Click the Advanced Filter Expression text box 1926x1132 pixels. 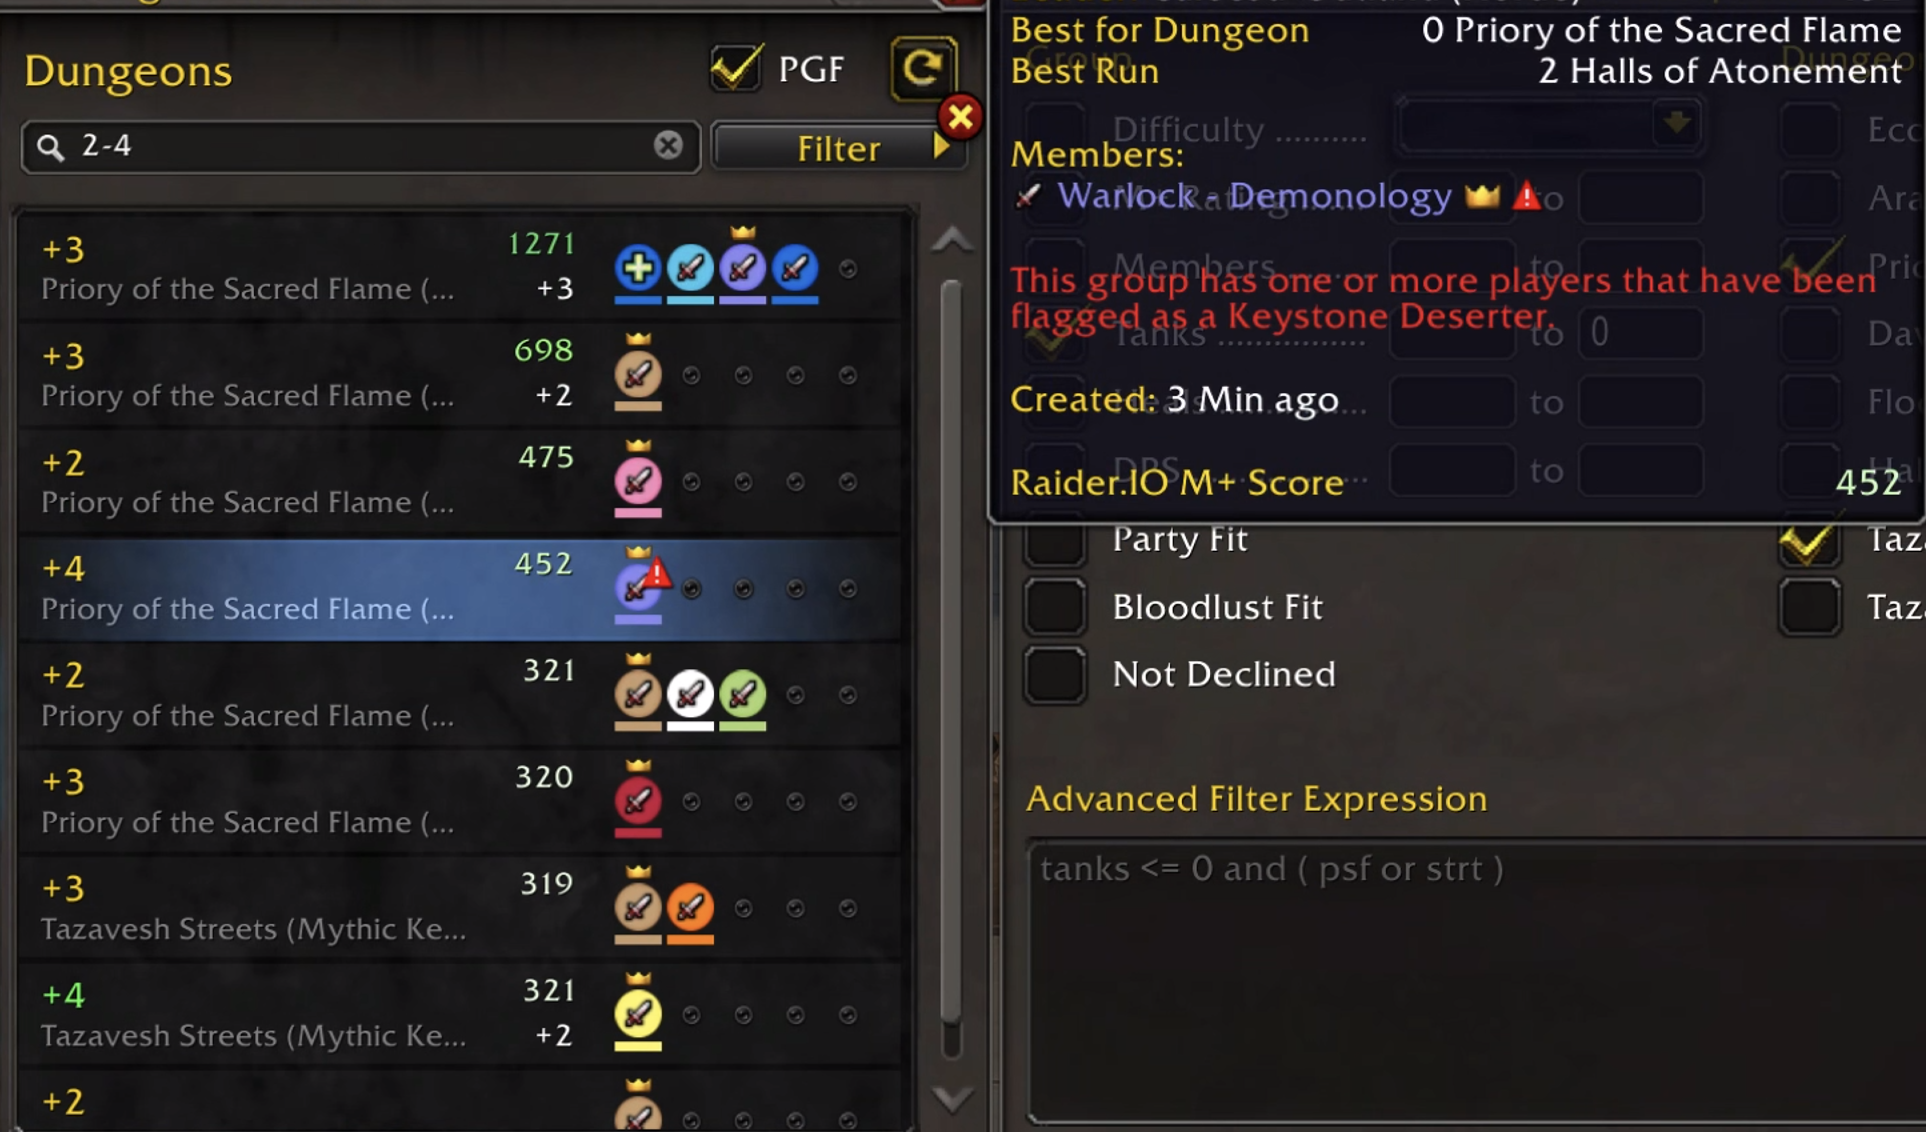tap(1478, 982)
